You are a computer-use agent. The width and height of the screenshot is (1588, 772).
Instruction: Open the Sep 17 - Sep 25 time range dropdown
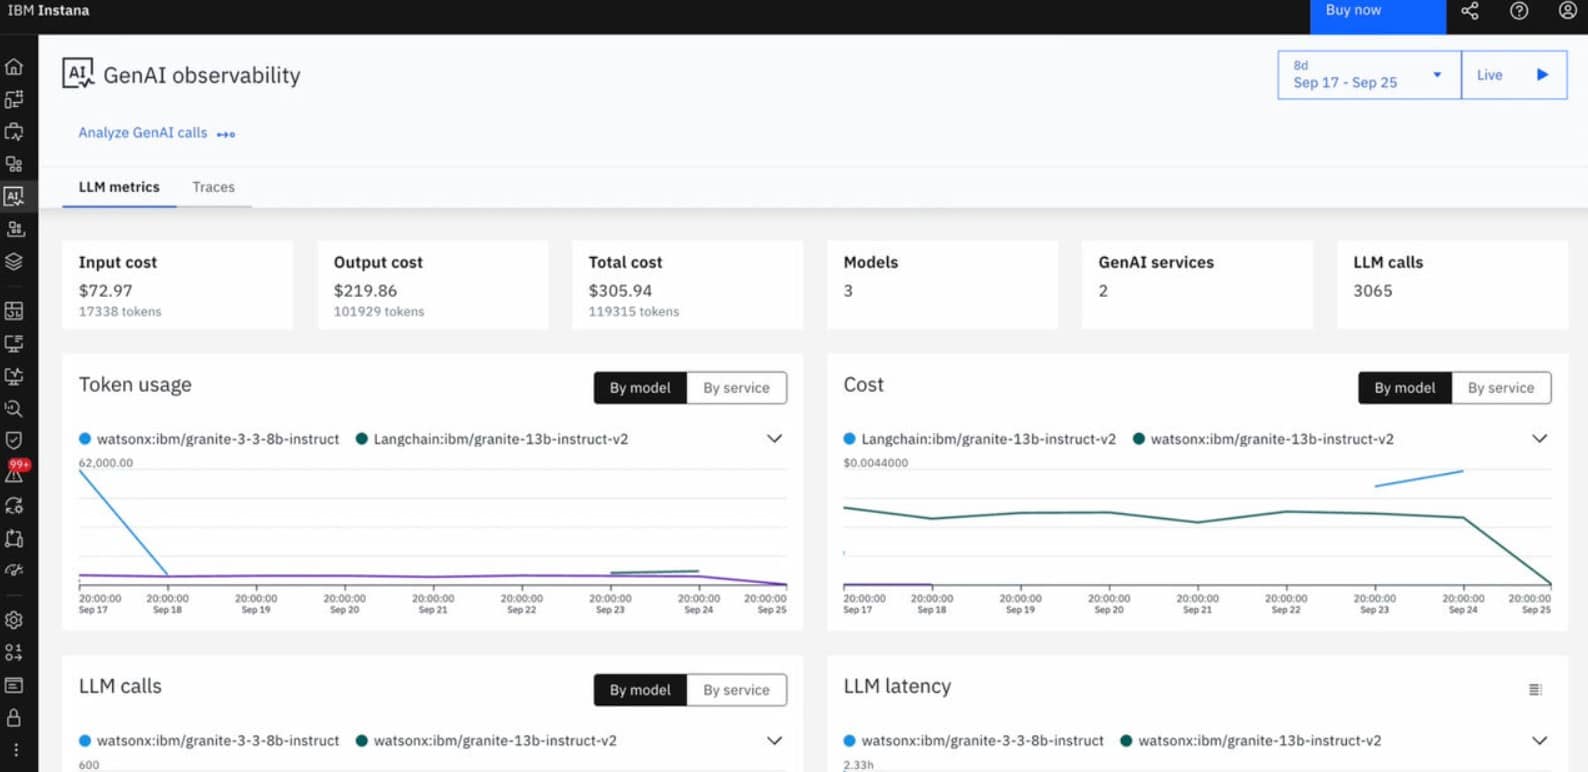1369,75
